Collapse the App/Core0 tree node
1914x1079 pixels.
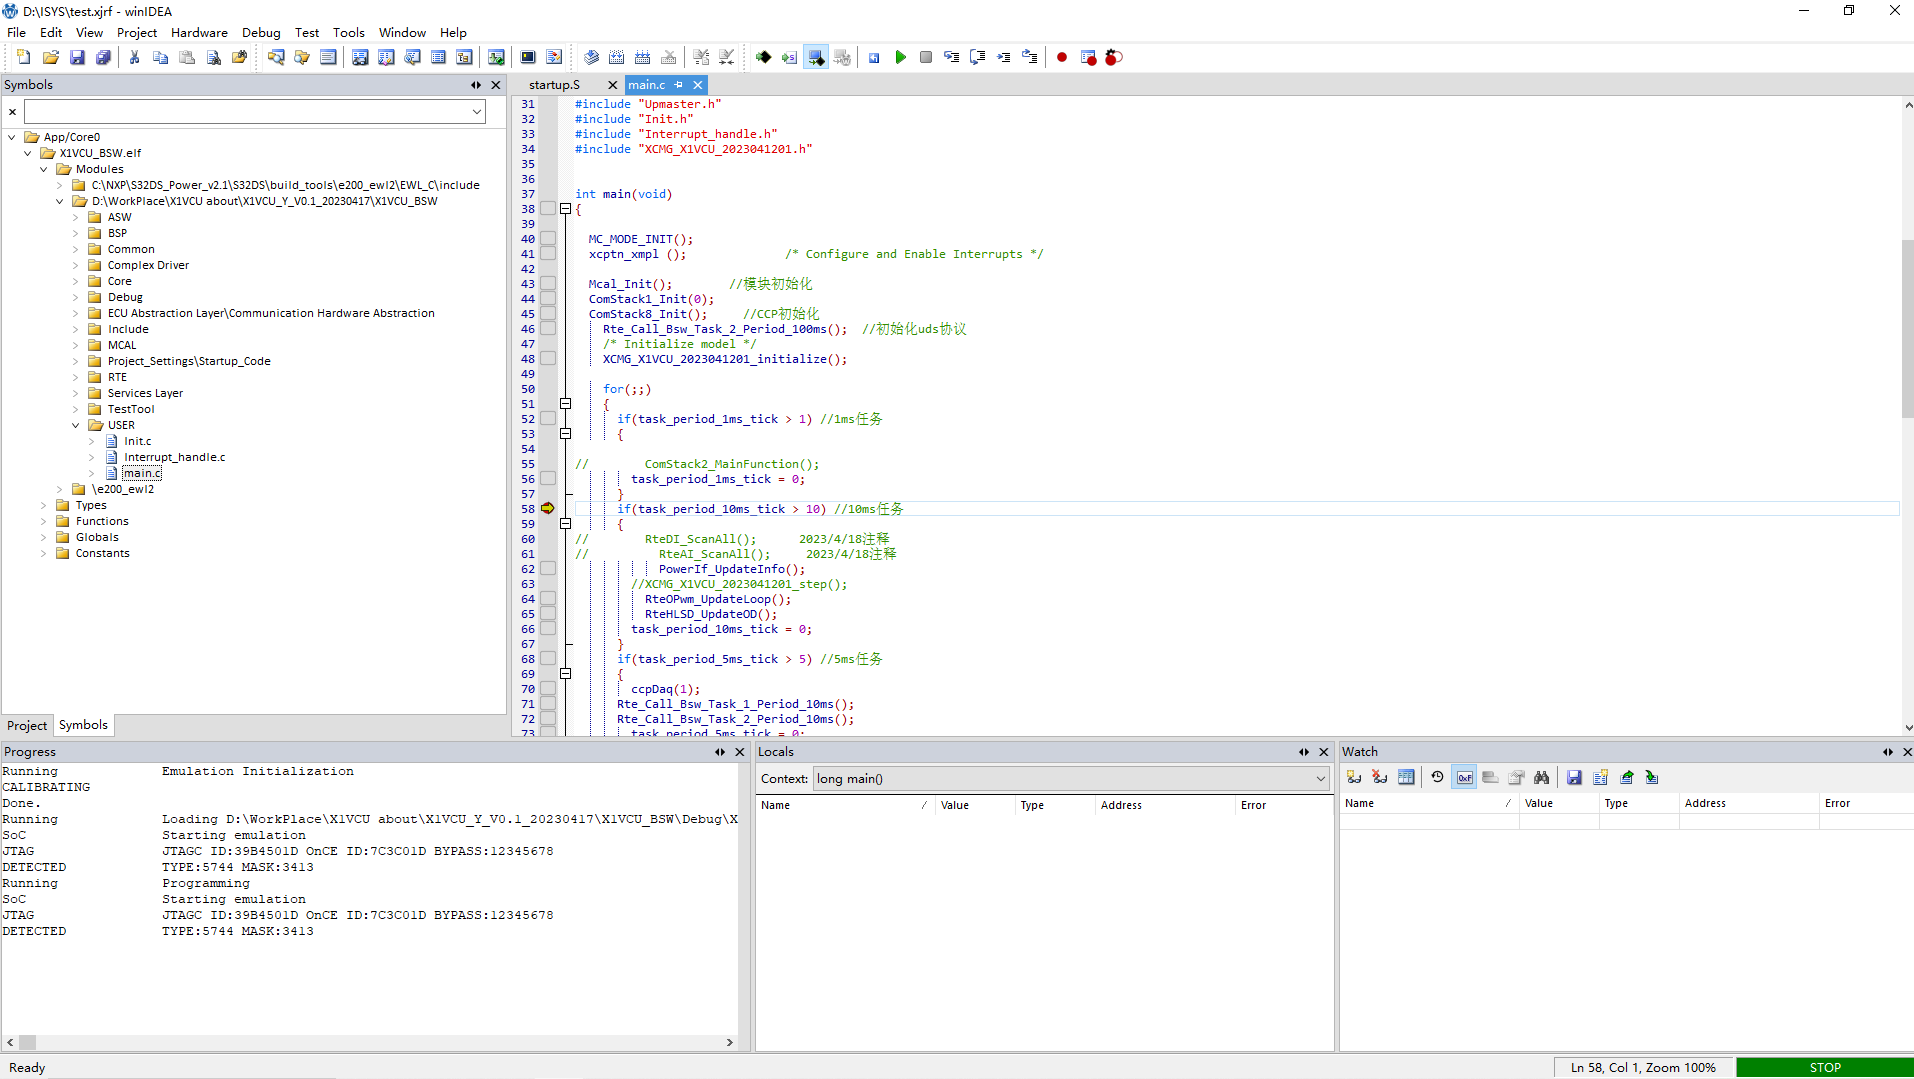[12, 137]
